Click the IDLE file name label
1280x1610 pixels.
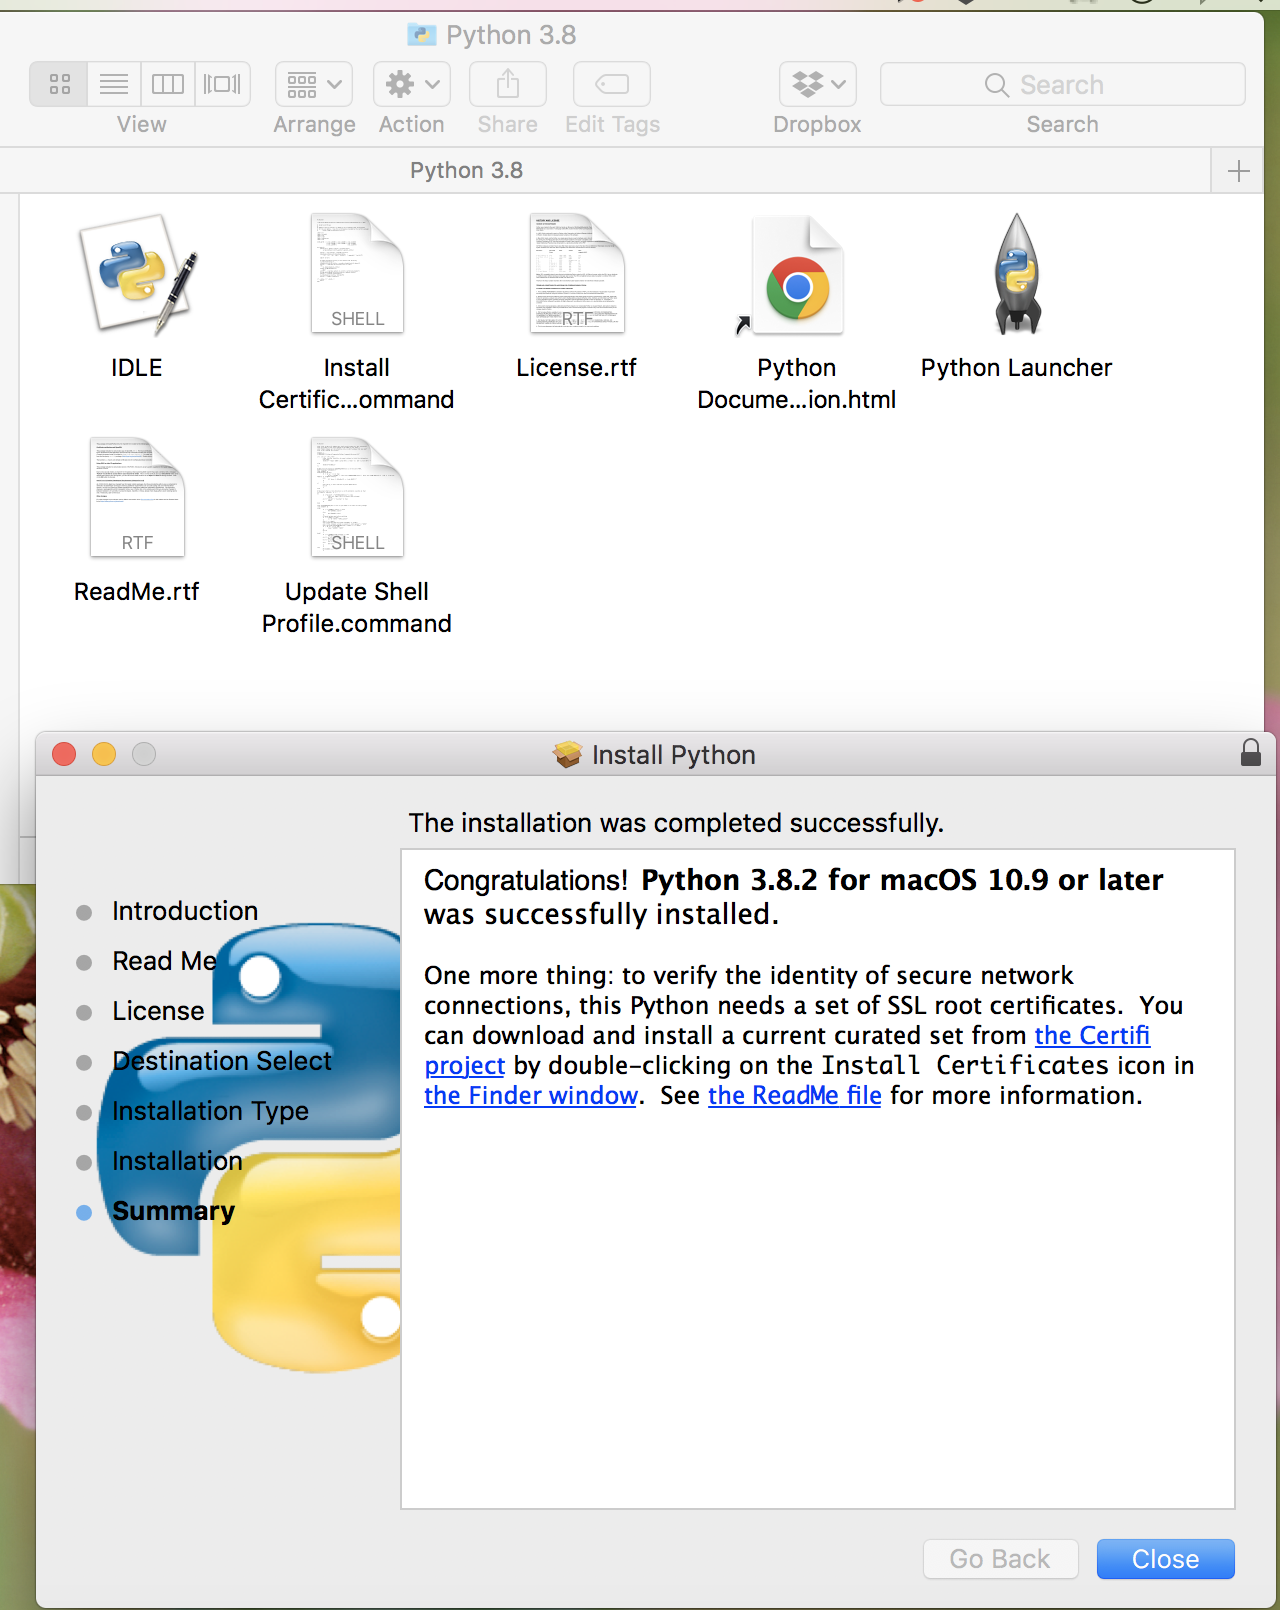(x=137, y=368)
